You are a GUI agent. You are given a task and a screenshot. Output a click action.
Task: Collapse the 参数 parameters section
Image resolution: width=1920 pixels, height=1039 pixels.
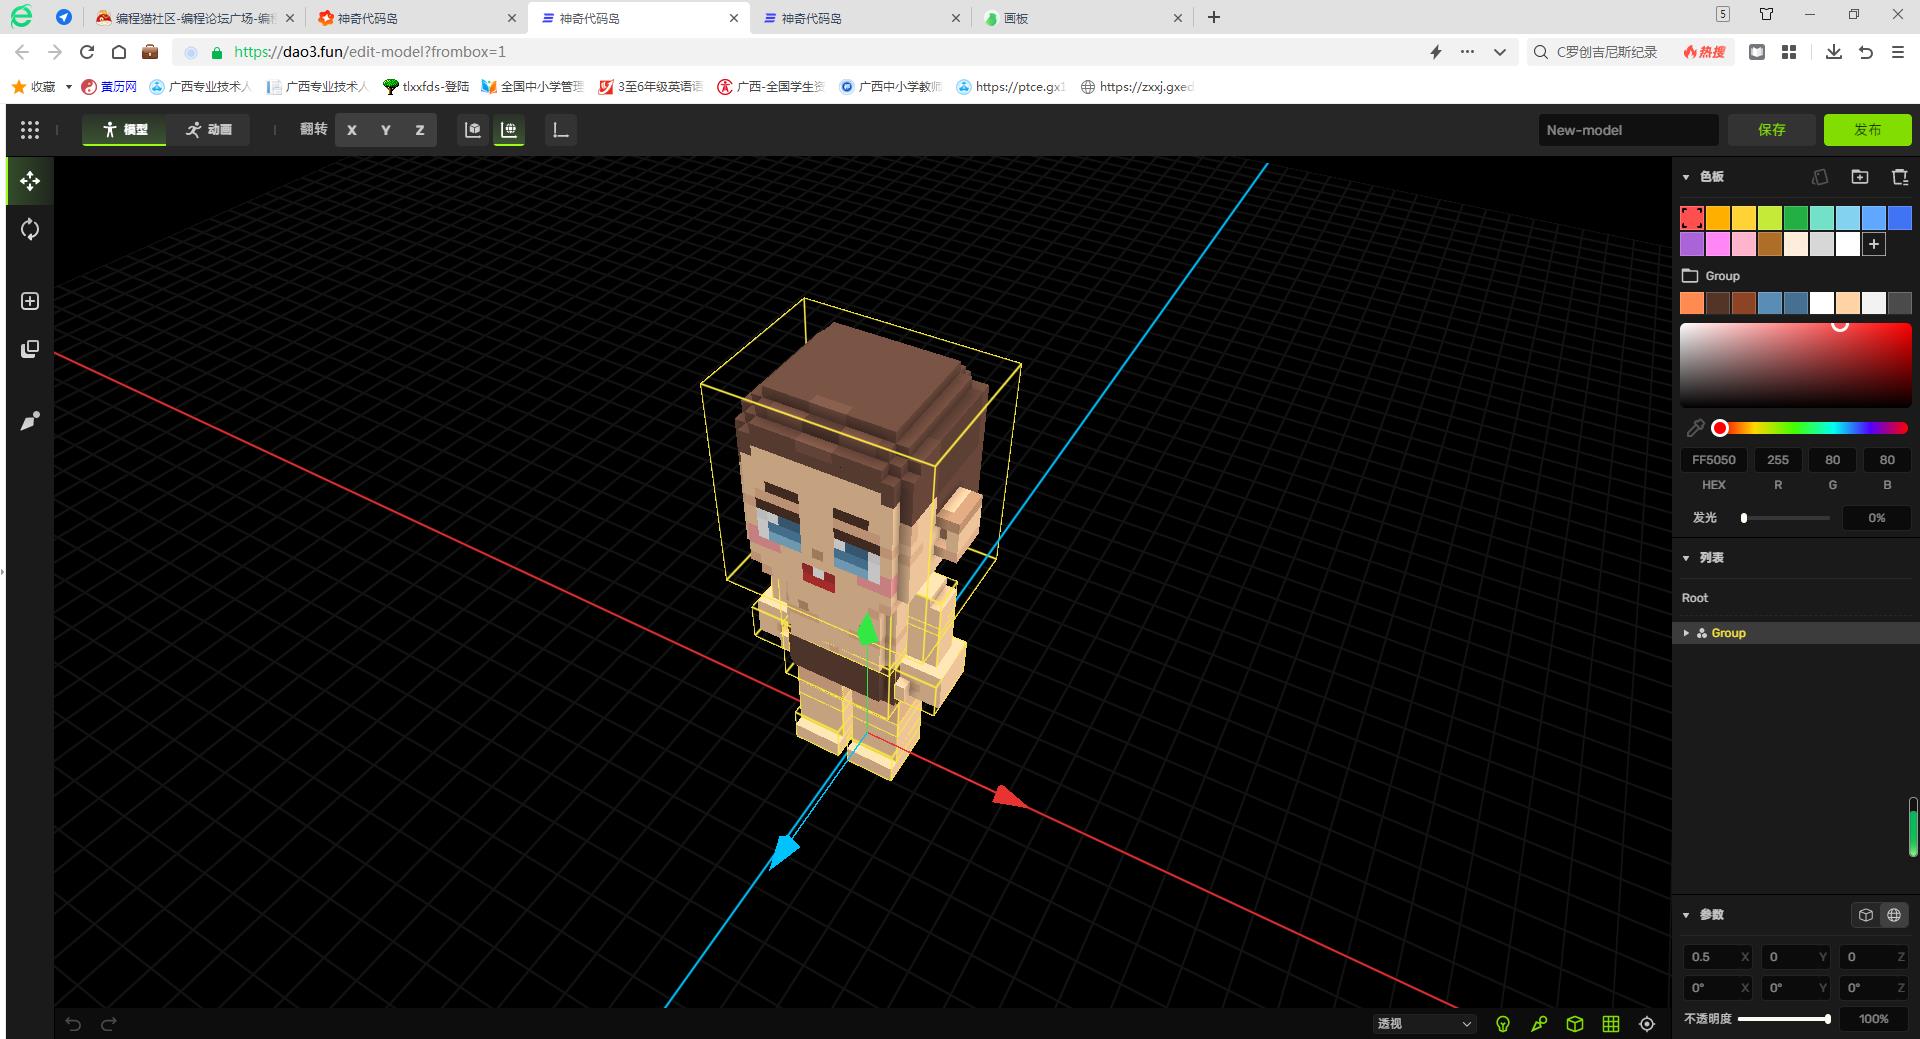pos(1686,915)
